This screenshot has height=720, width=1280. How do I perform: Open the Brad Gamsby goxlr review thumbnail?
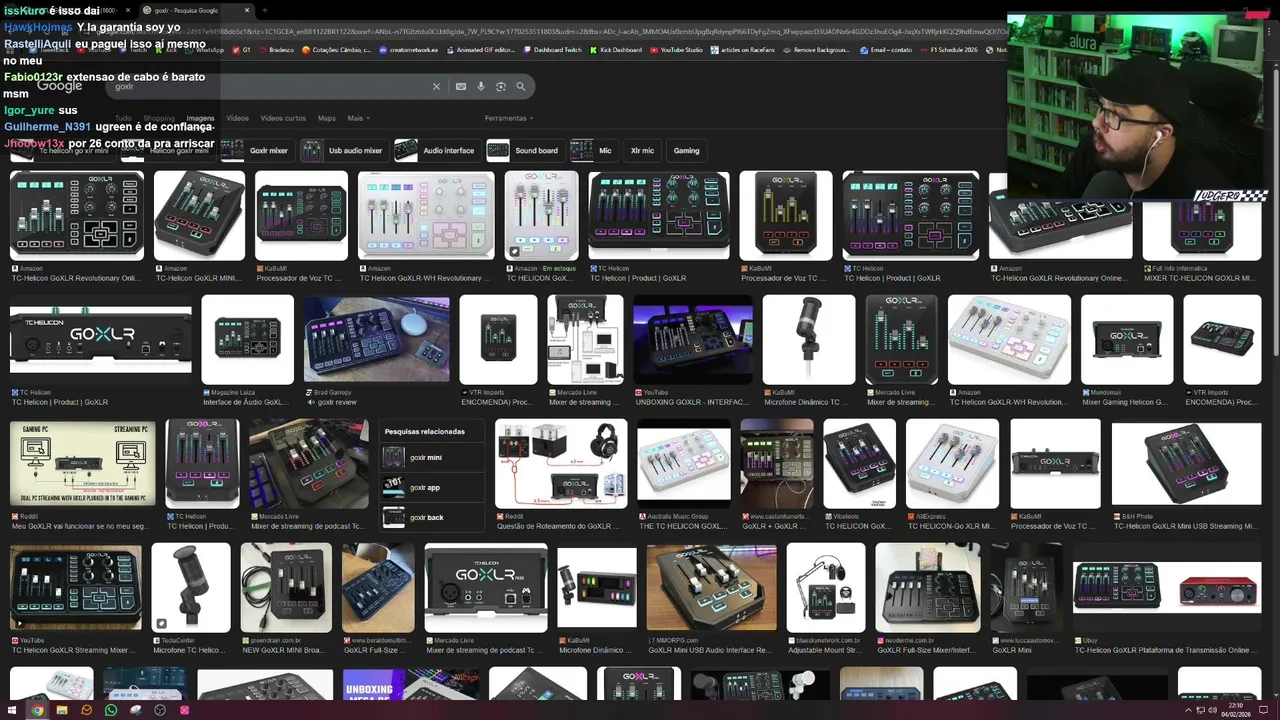(376, 339)
